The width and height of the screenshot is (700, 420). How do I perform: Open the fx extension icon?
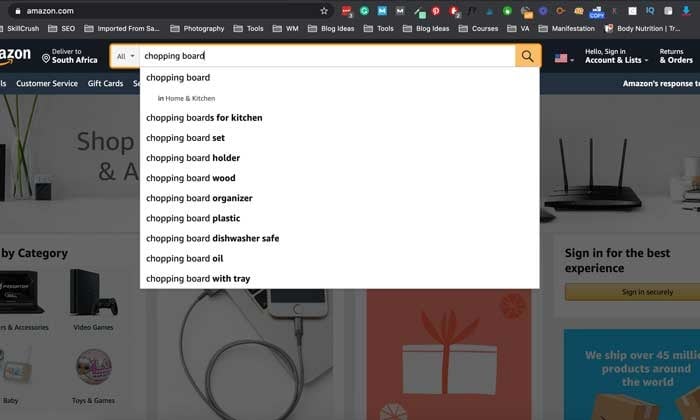471,11
